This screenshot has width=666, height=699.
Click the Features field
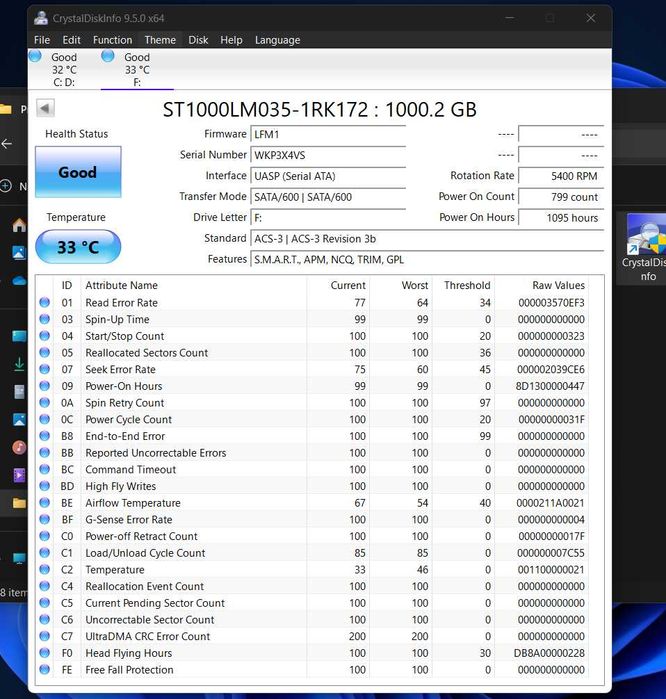pyautogui.click(x=427, y=259)
